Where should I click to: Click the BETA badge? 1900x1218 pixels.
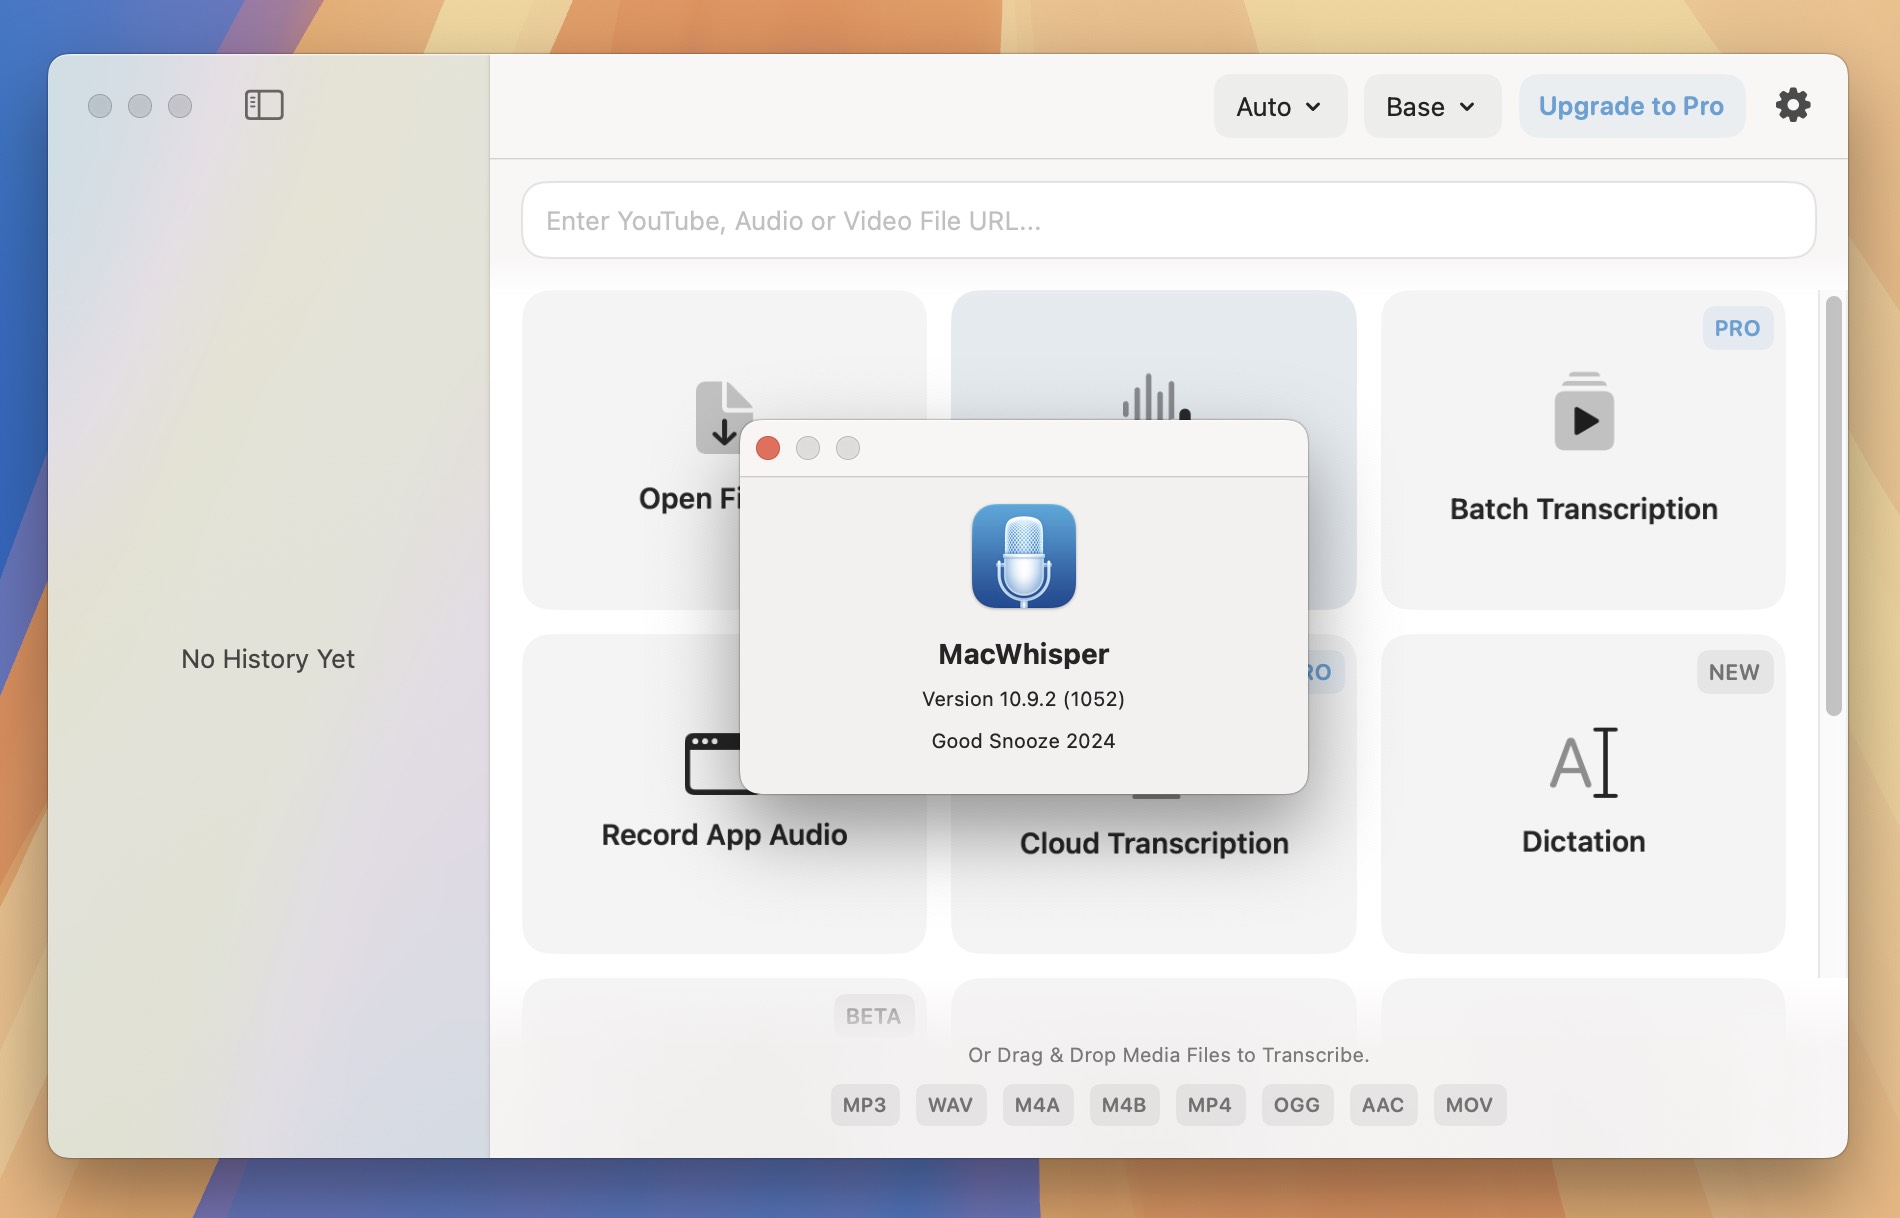coord(873,1016)
